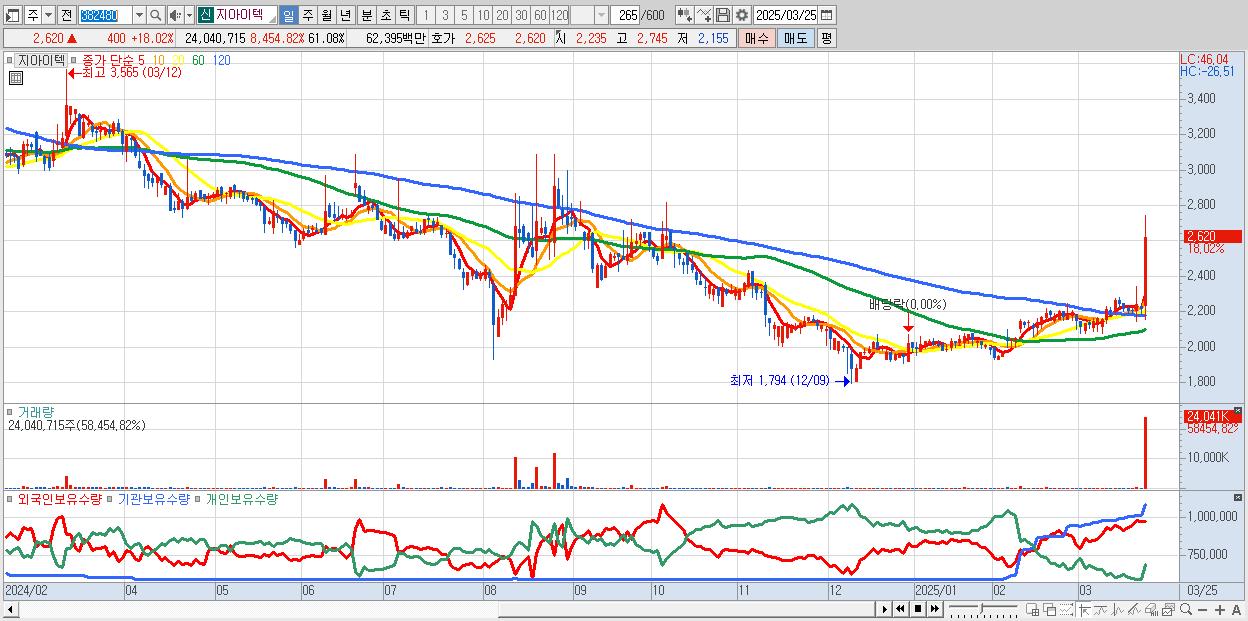1248x621 pixels.
Task: Click the 지아이텍 chart legend label
Action: point(41,60)
